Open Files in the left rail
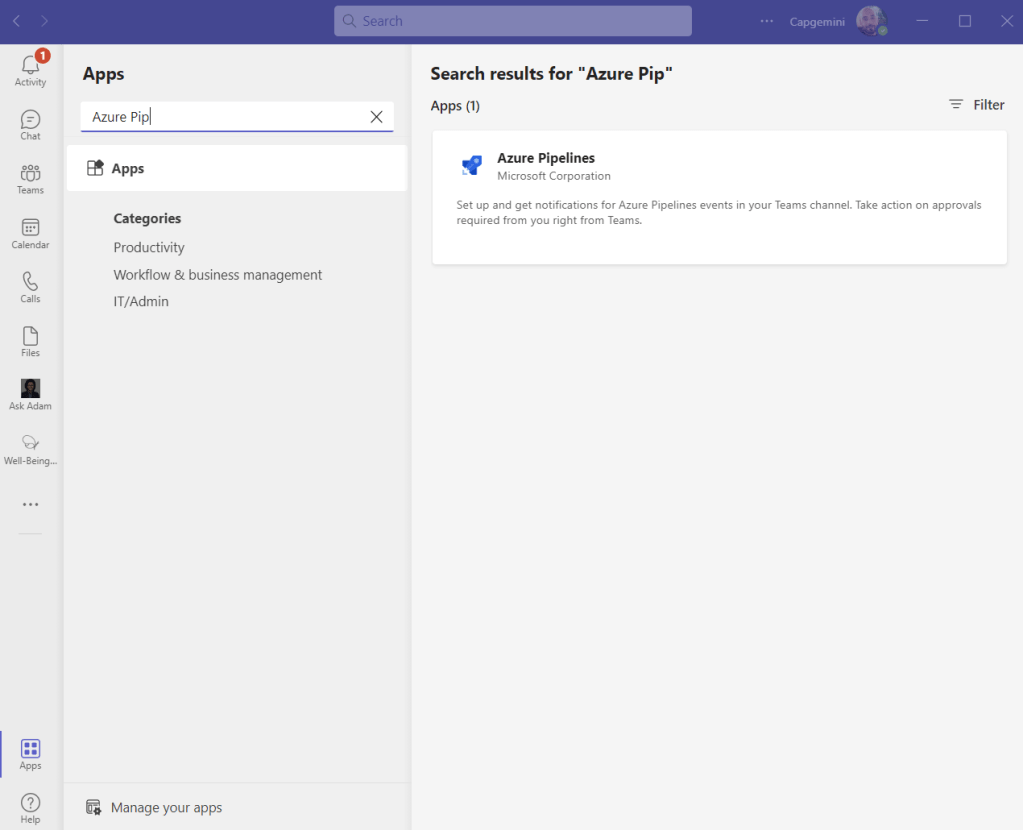The height and width of the screenshot is (830, 1023). [x=30, y=340]
